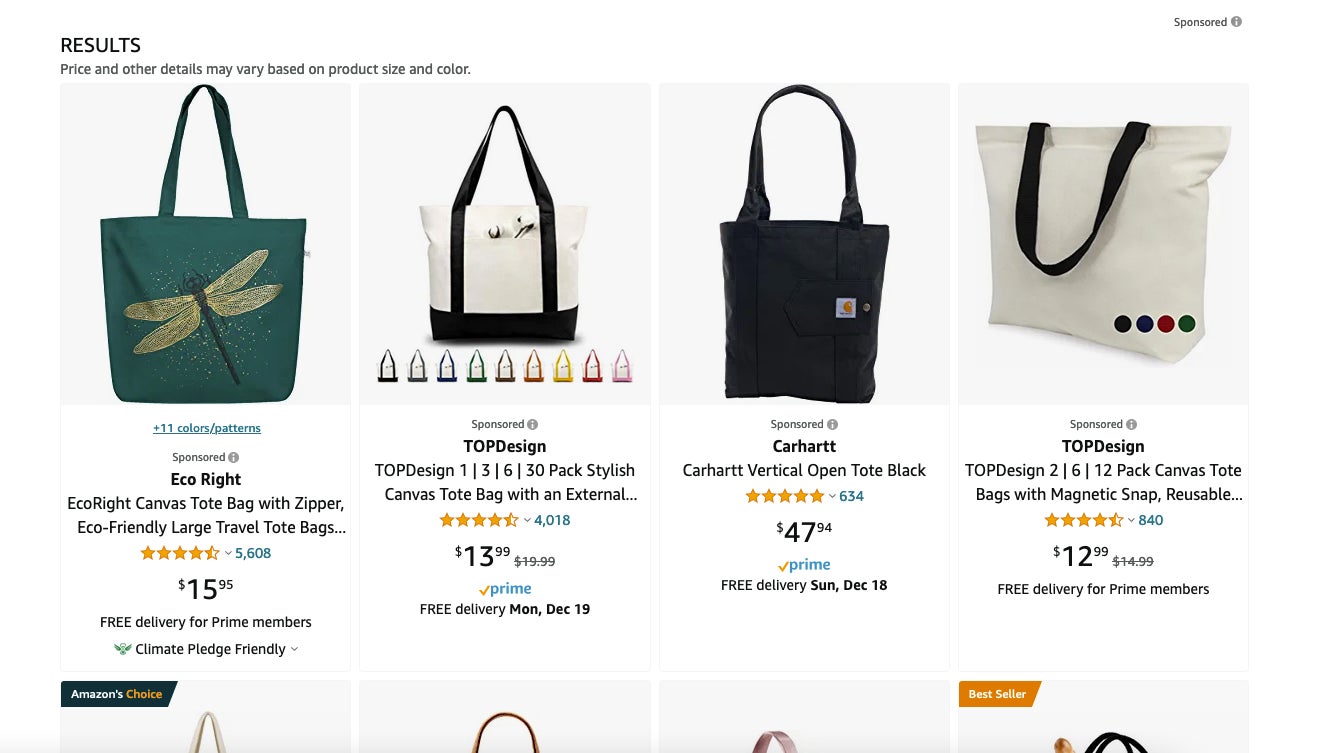Expand the Climate Pledge Friendly details chevron

[294, 649]
